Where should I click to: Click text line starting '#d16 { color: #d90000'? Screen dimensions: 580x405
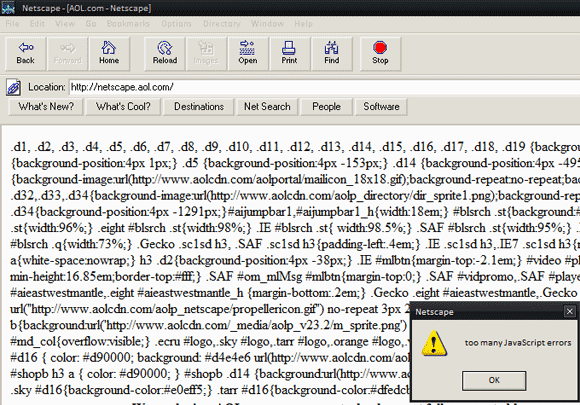(x=210, y=358)
